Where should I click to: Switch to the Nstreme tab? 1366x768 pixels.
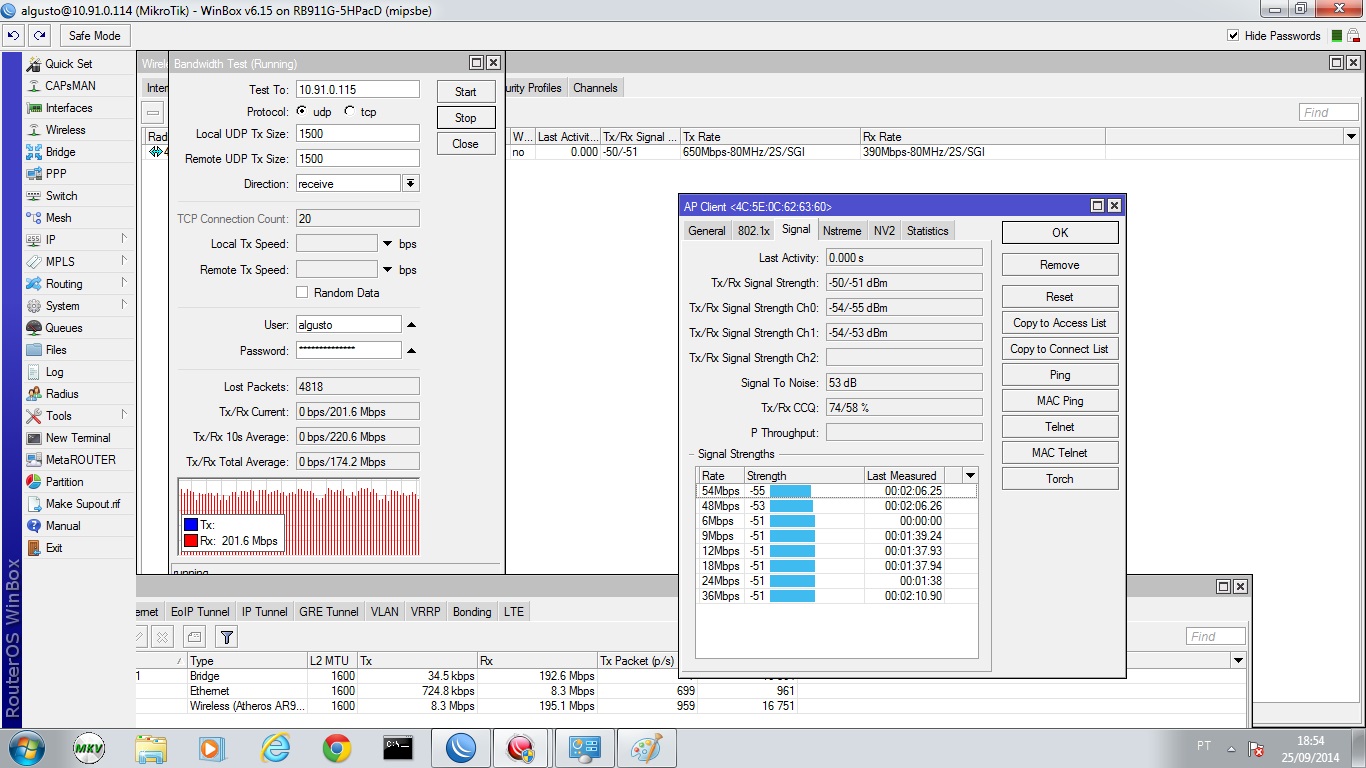pos(841,231)
